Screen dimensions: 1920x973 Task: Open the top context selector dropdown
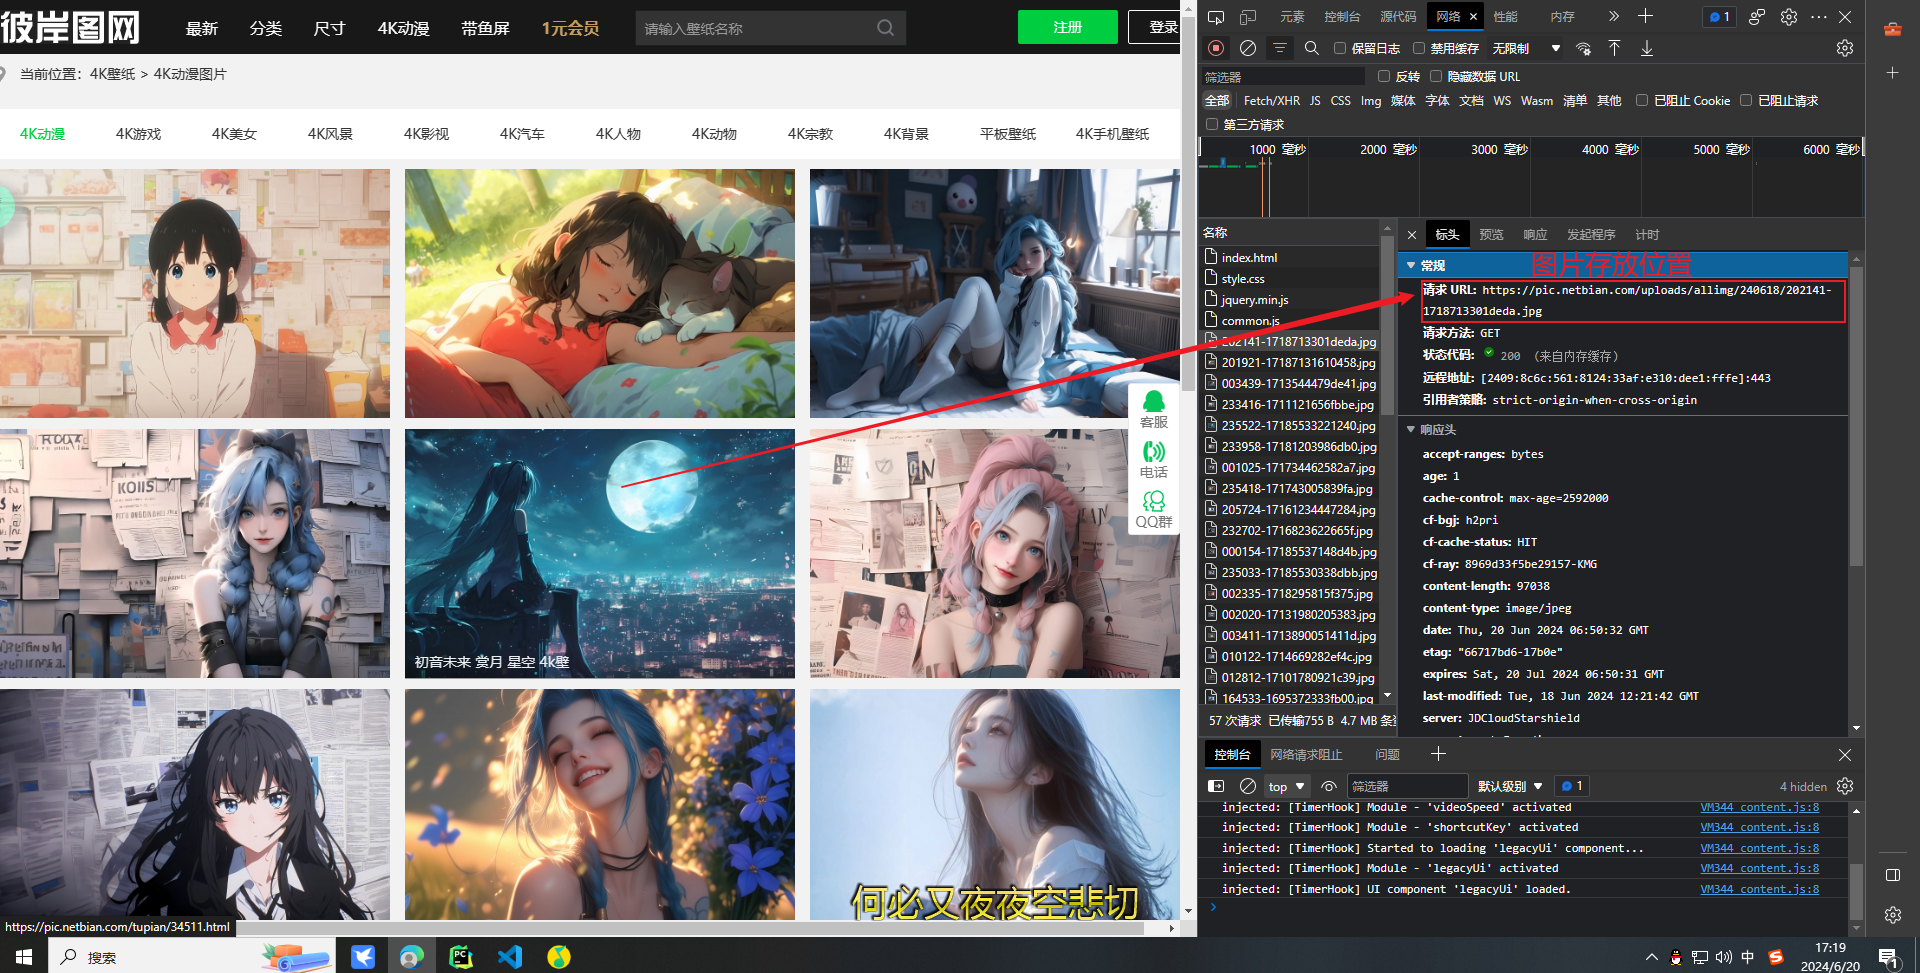[1287, 786]
